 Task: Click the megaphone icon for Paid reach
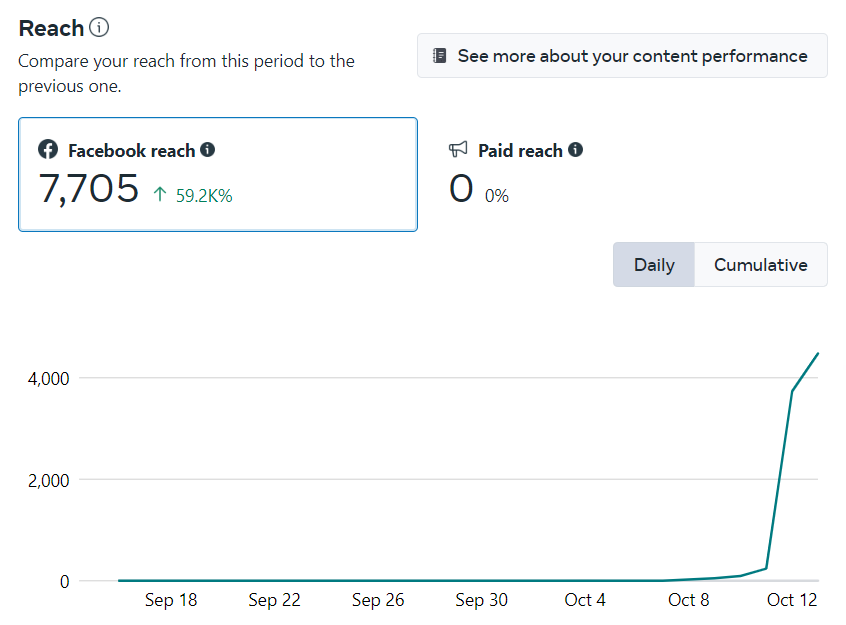459,150
